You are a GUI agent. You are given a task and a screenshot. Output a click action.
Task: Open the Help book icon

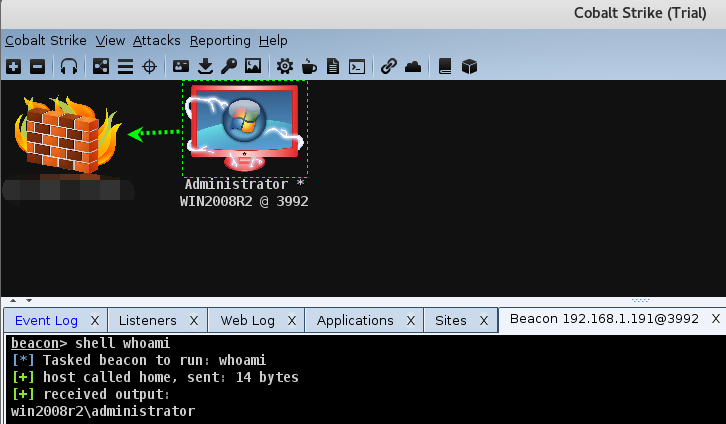445,67
